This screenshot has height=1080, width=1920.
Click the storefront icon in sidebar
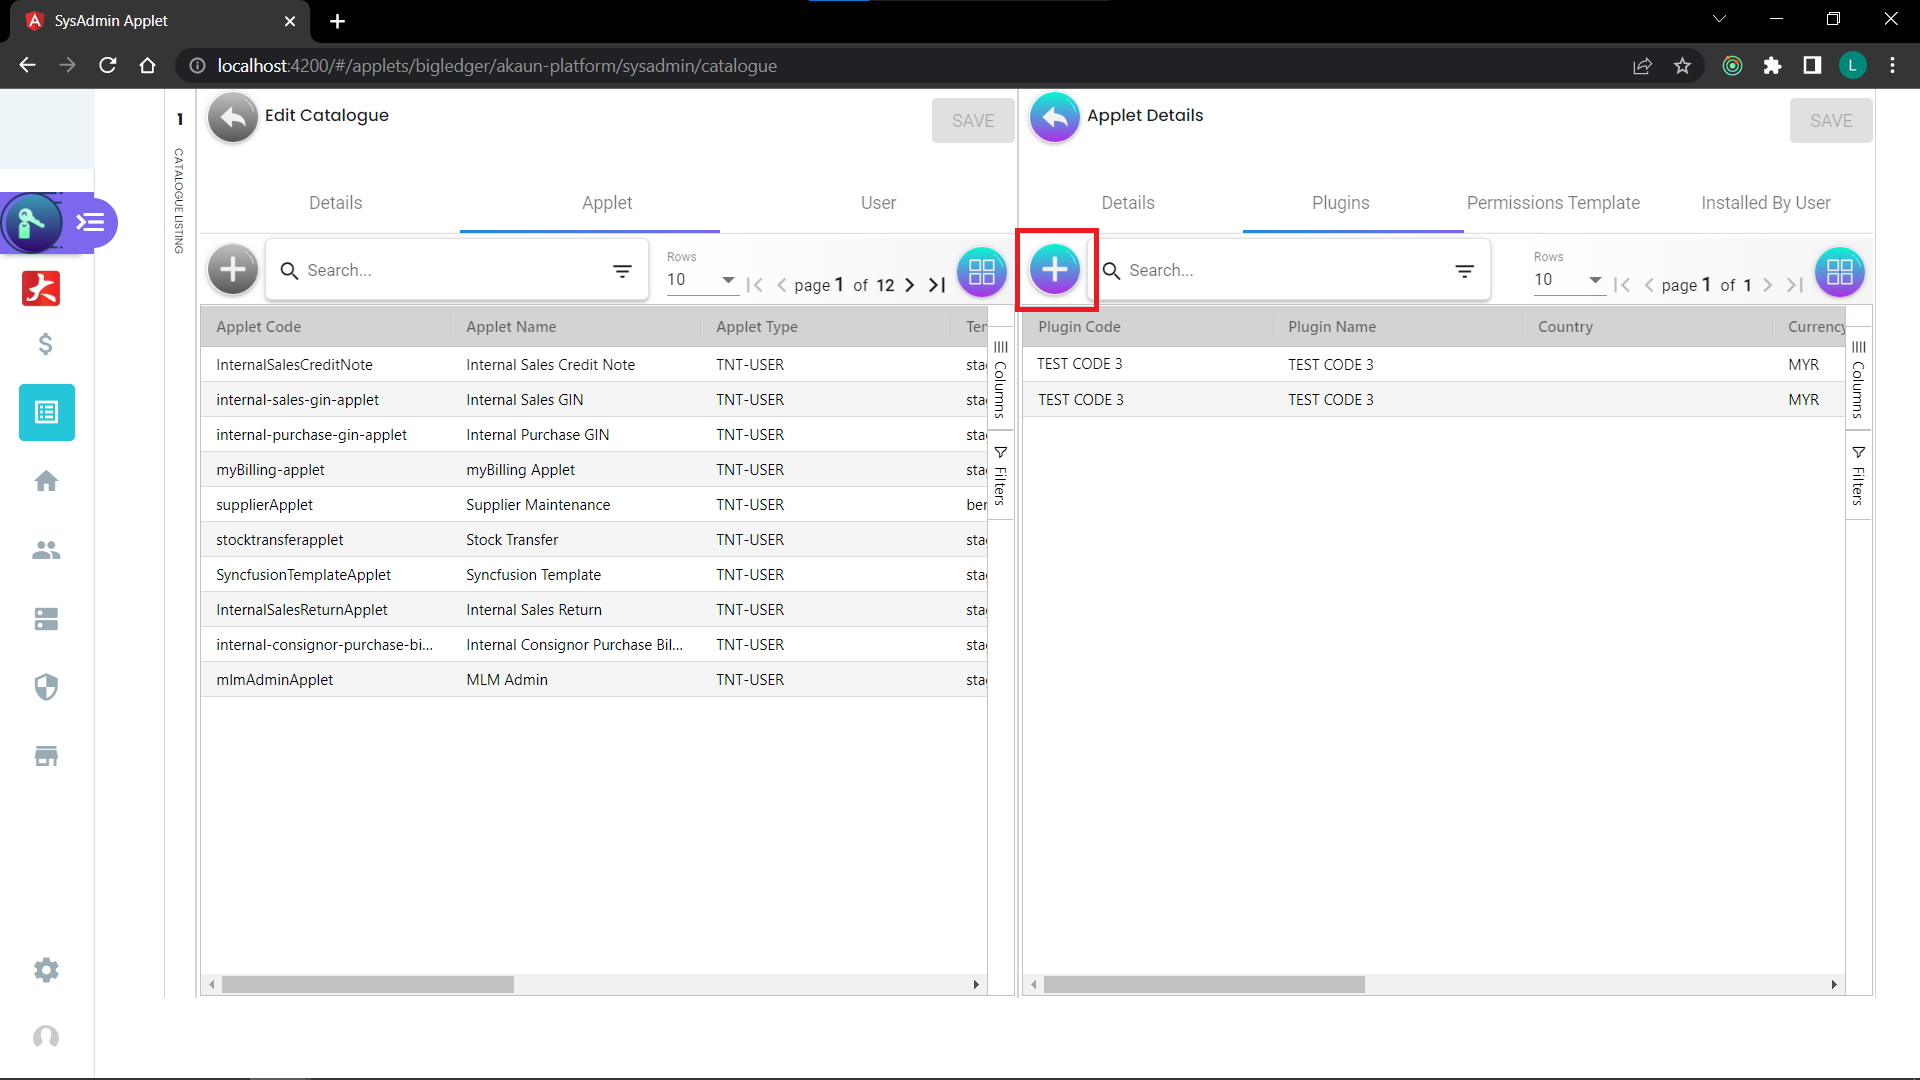pyautogui.click(x=46, y=756)
